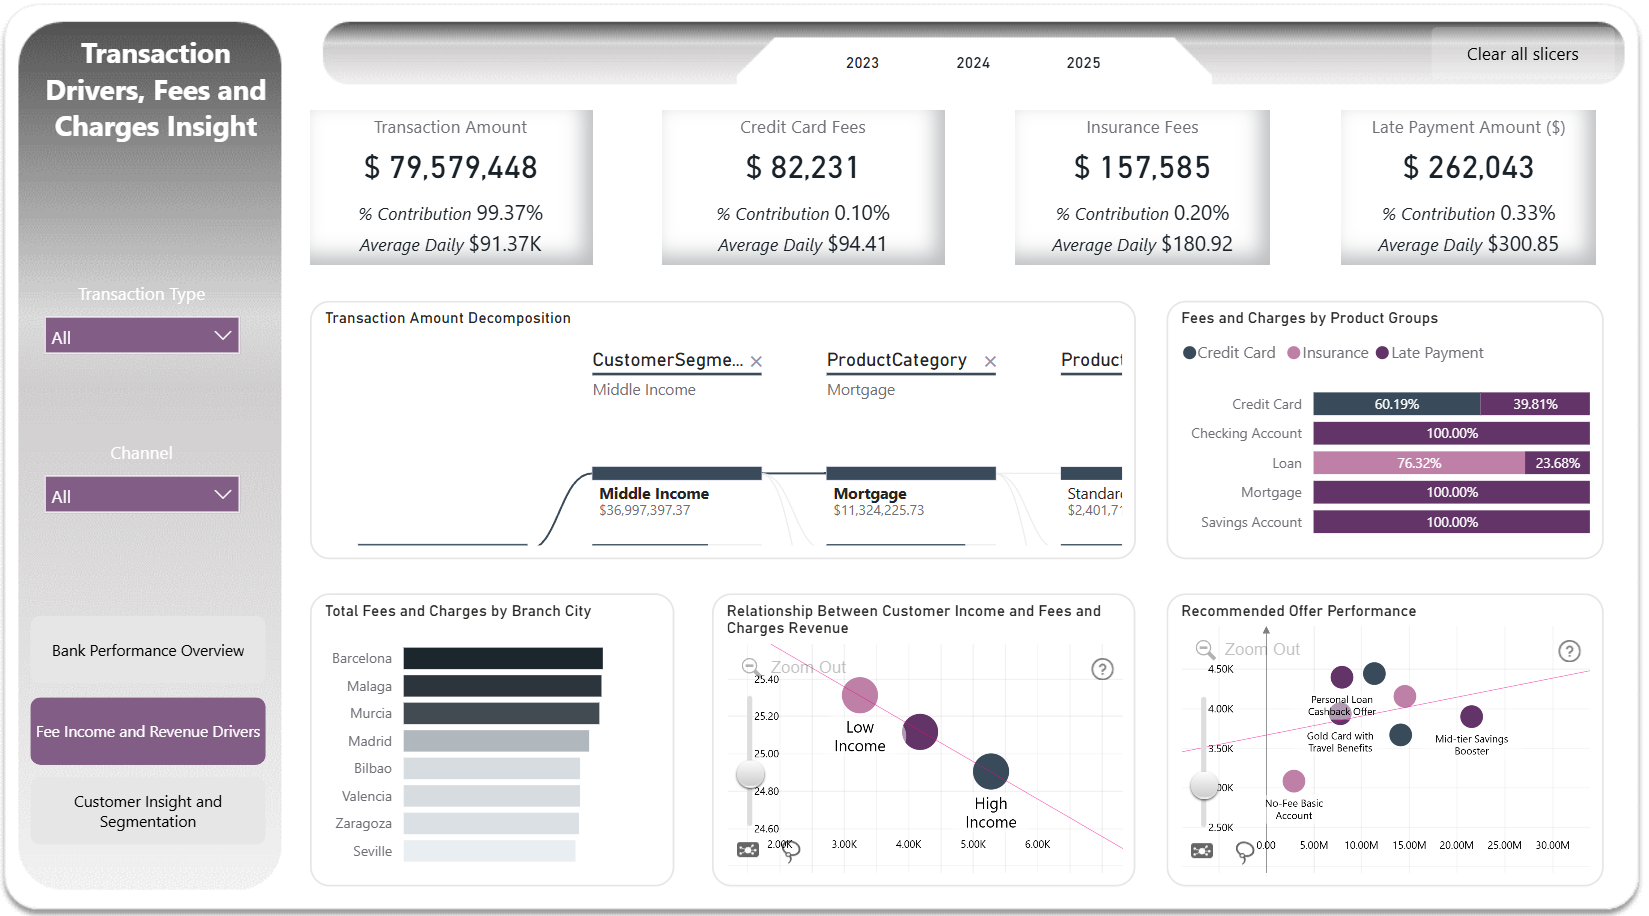Select the 2025 year tab
The width and height of the screenshot is (1649, 916).
(1083, 63)
